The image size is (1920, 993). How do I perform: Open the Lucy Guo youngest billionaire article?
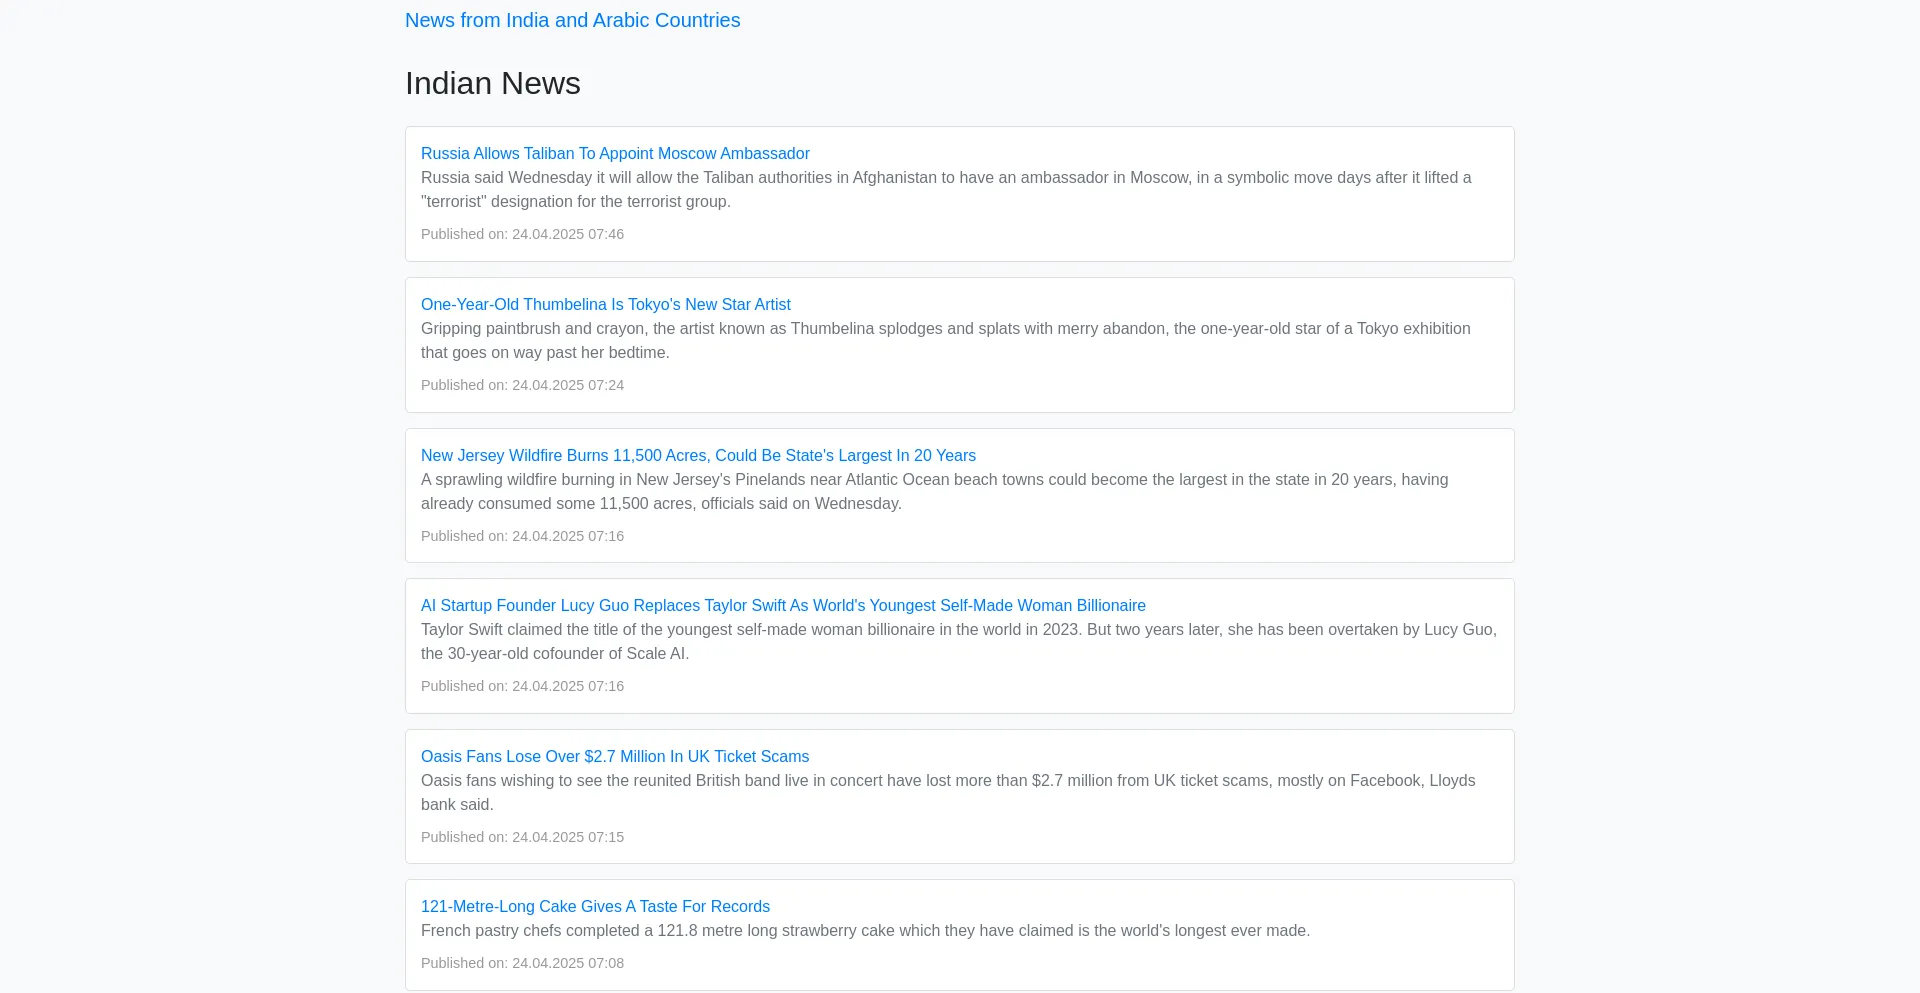coord(783,605)
